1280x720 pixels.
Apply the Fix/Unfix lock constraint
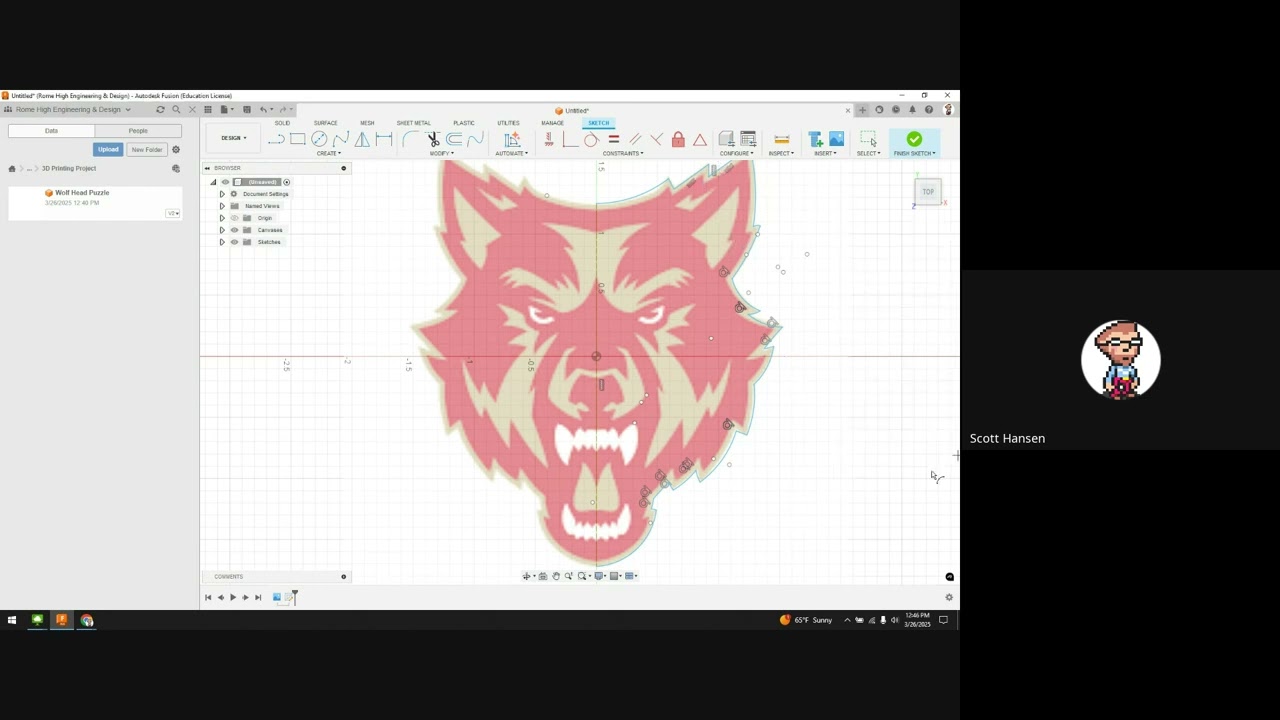point(678,140)
